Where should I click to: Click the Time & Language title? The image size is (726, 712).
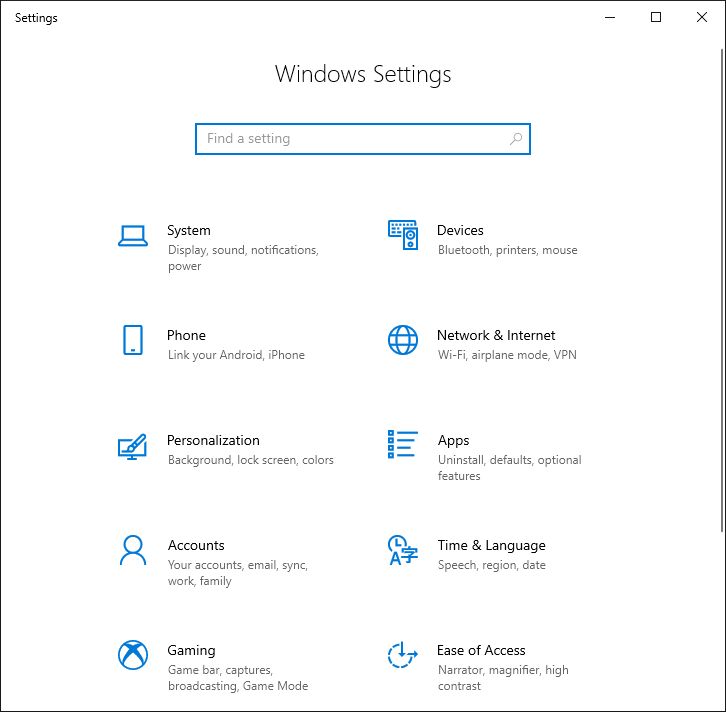[492, 545]
